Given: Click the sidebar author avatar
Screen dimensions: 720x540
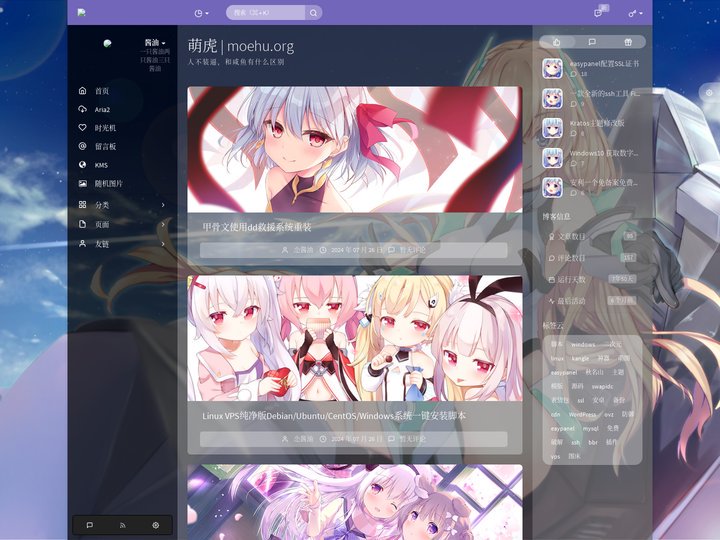Looking at the screenshot, I should (x=107, y=44).
